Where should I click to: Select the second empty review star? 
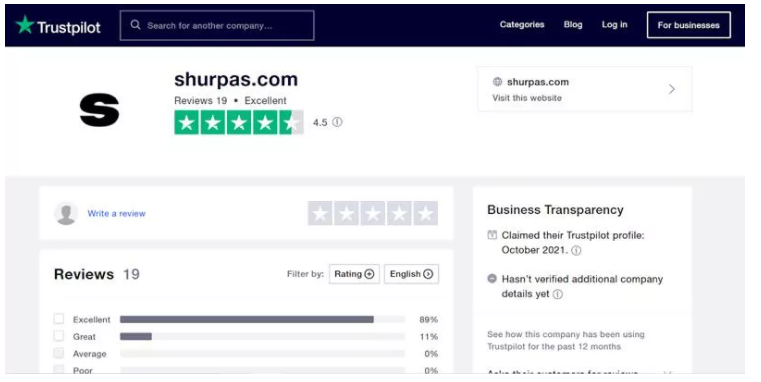tap(347, 214)
